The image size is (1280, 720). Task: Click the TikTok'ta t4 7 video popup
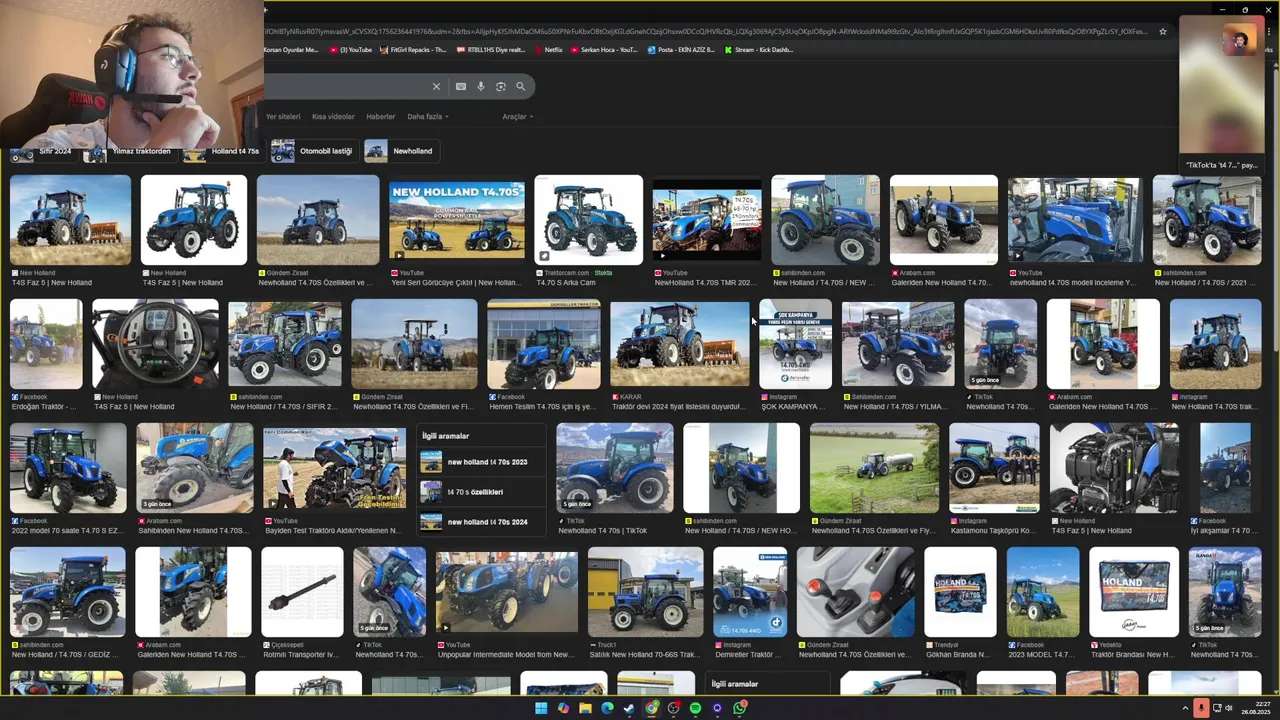1221,95
